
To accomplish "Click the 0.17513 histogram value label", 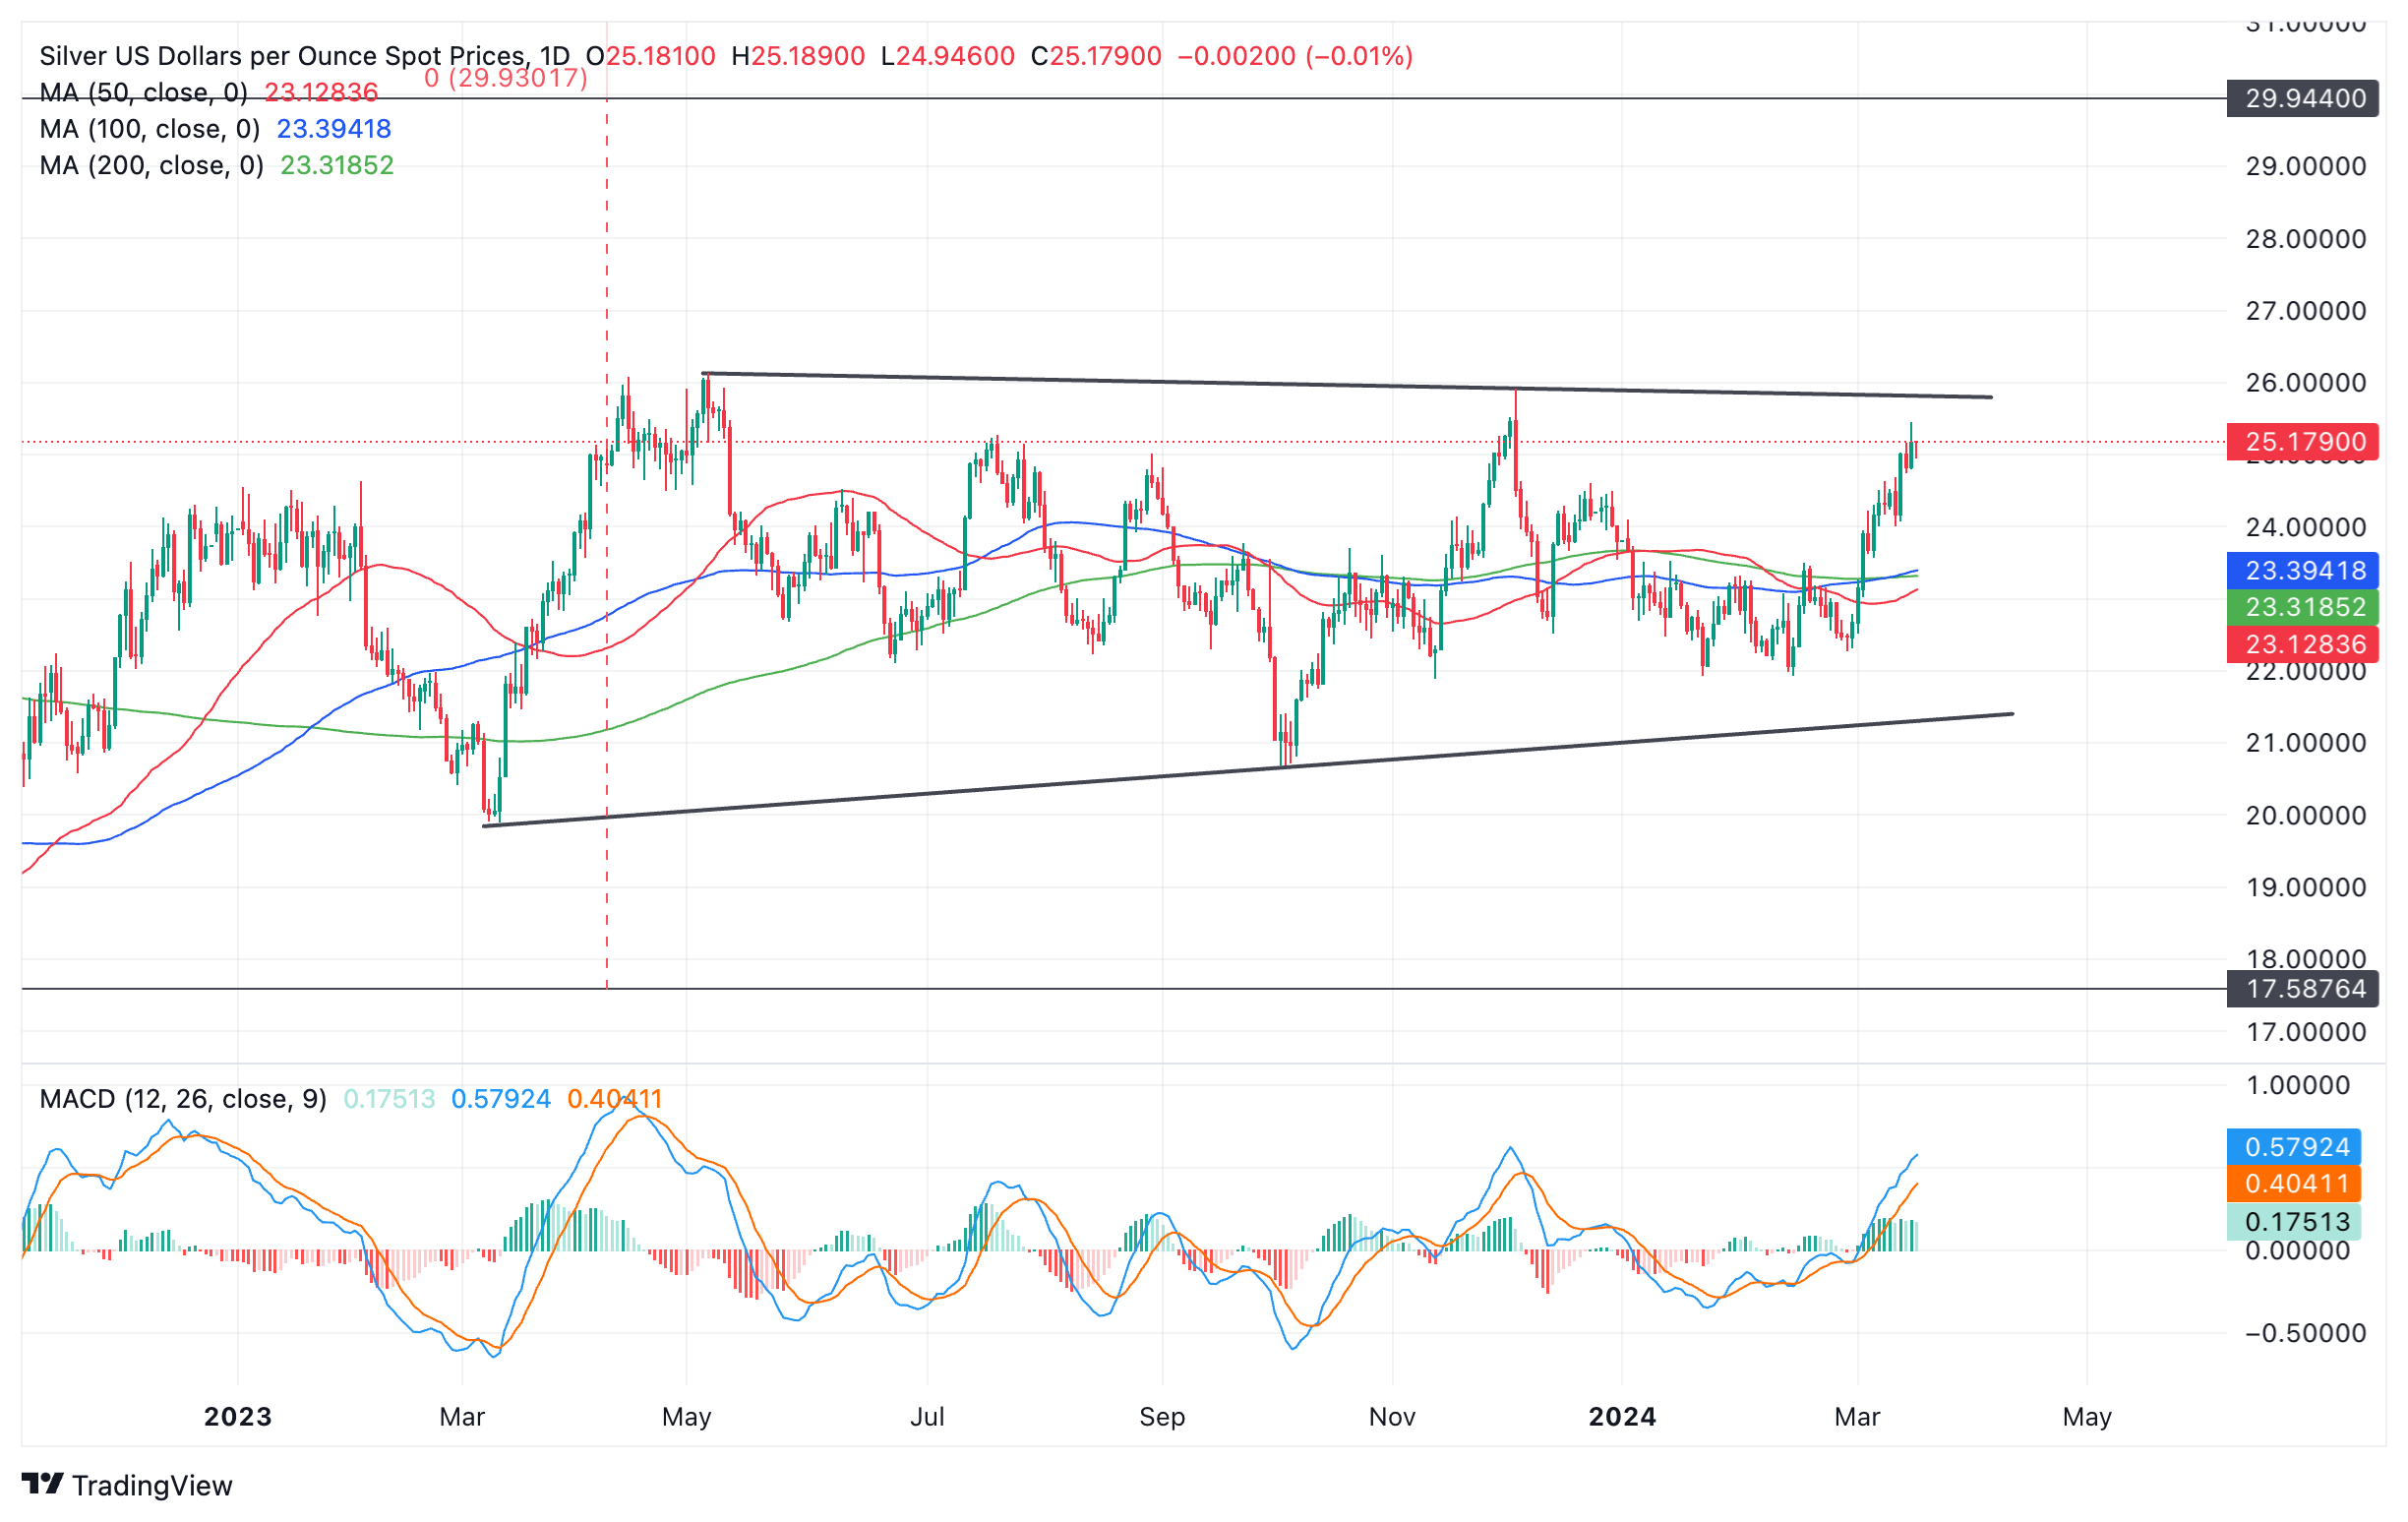I will pyautogui.click(x=2296, y=1222).
